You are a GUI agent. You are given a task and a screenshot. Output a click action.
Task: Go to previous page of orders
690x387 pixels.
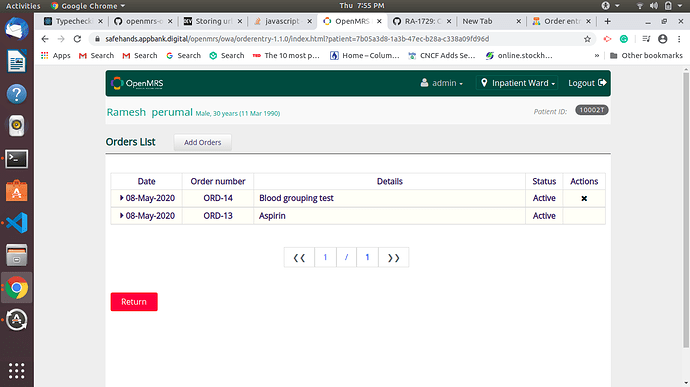tap(299, 258)
